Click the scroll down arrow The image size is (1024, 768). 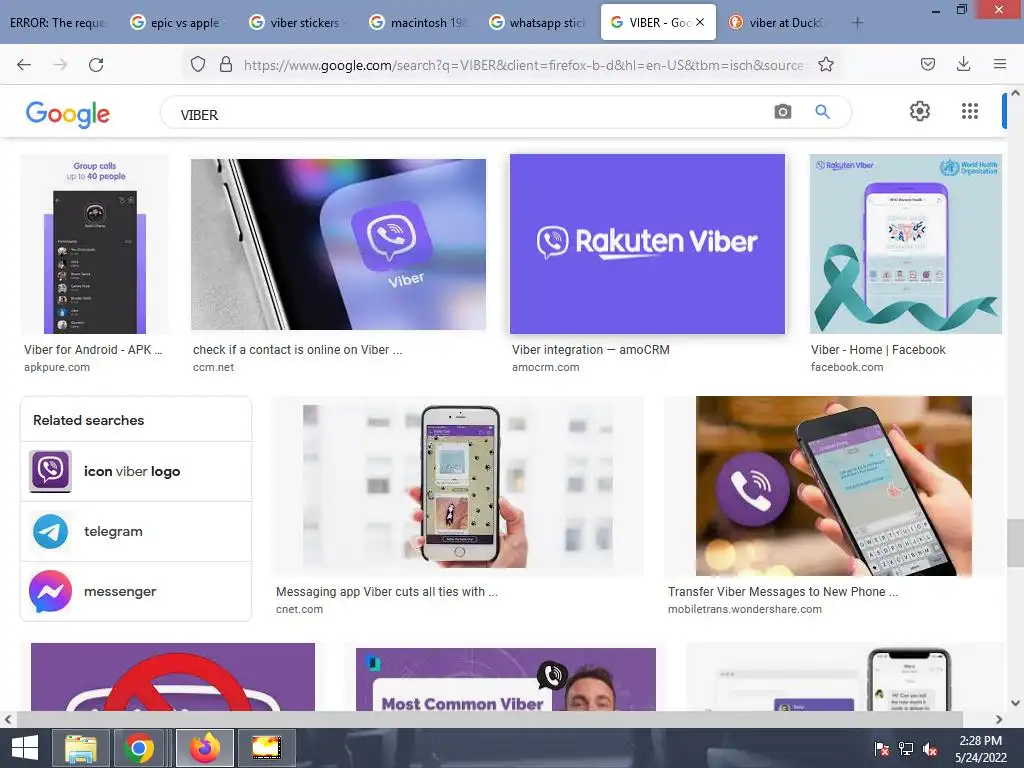pyautogui.click(x=1015, y=703)
